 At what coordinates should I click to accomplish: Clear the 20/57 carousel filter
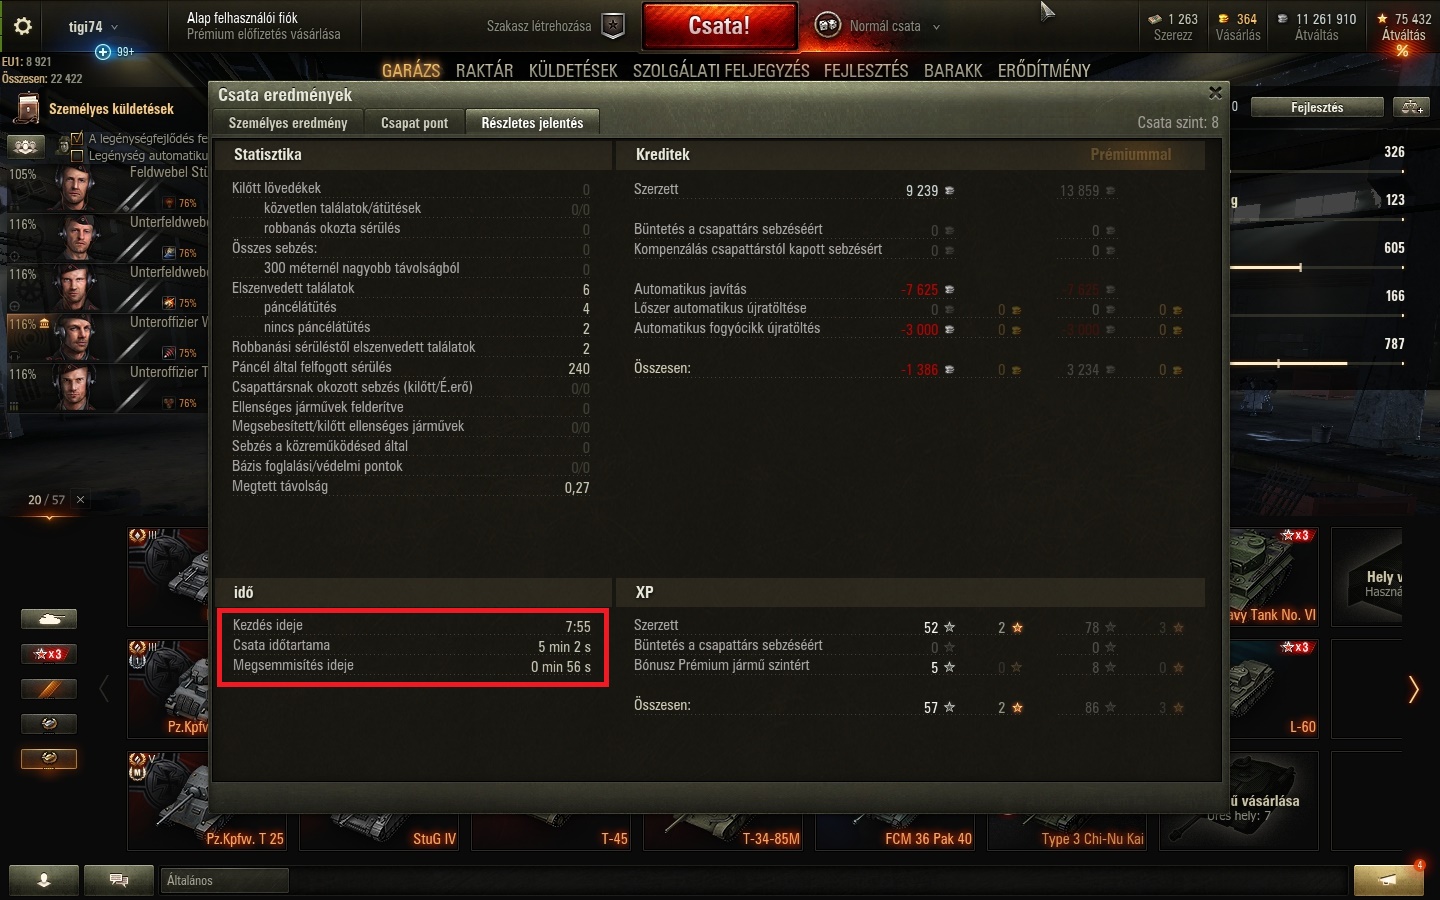tap(81, 500)
